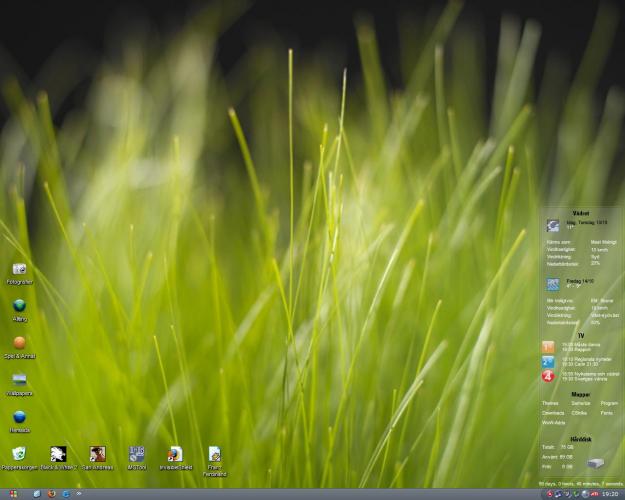Screen dimensions: 625x500
Task: Open the Papperskorgen recycle bin
Action: [19, 454]
